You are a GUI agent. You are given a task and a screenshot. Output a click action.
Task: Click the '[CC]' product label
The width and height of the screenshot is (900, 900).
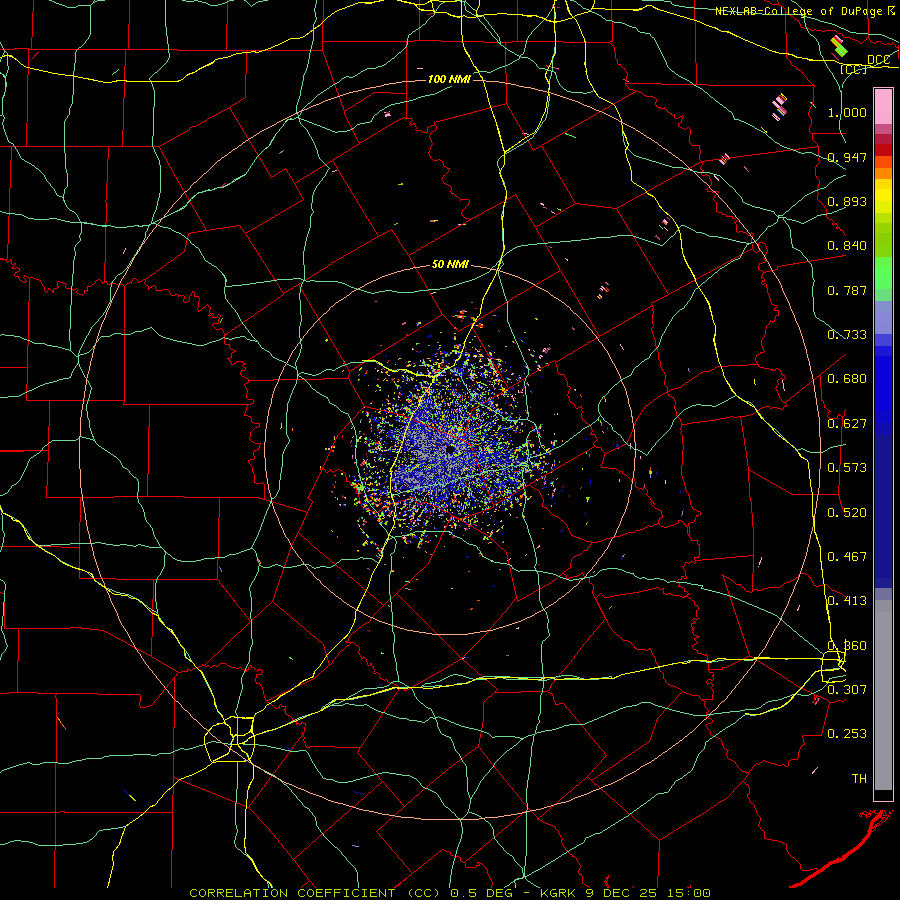click(x=854, y=69)
